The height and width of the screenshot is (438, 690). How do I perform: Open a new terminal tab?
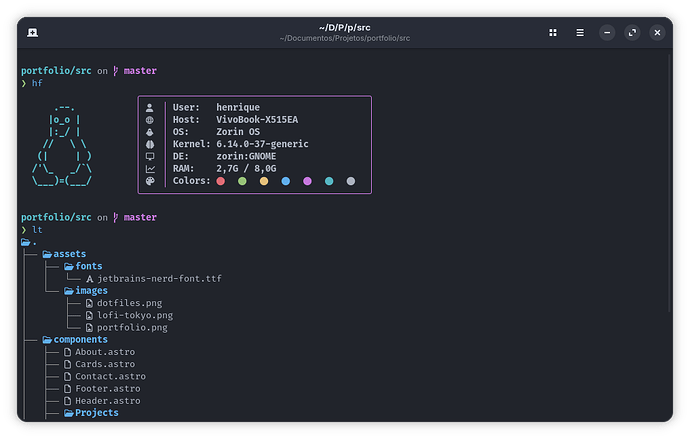(x=33, y=32)
